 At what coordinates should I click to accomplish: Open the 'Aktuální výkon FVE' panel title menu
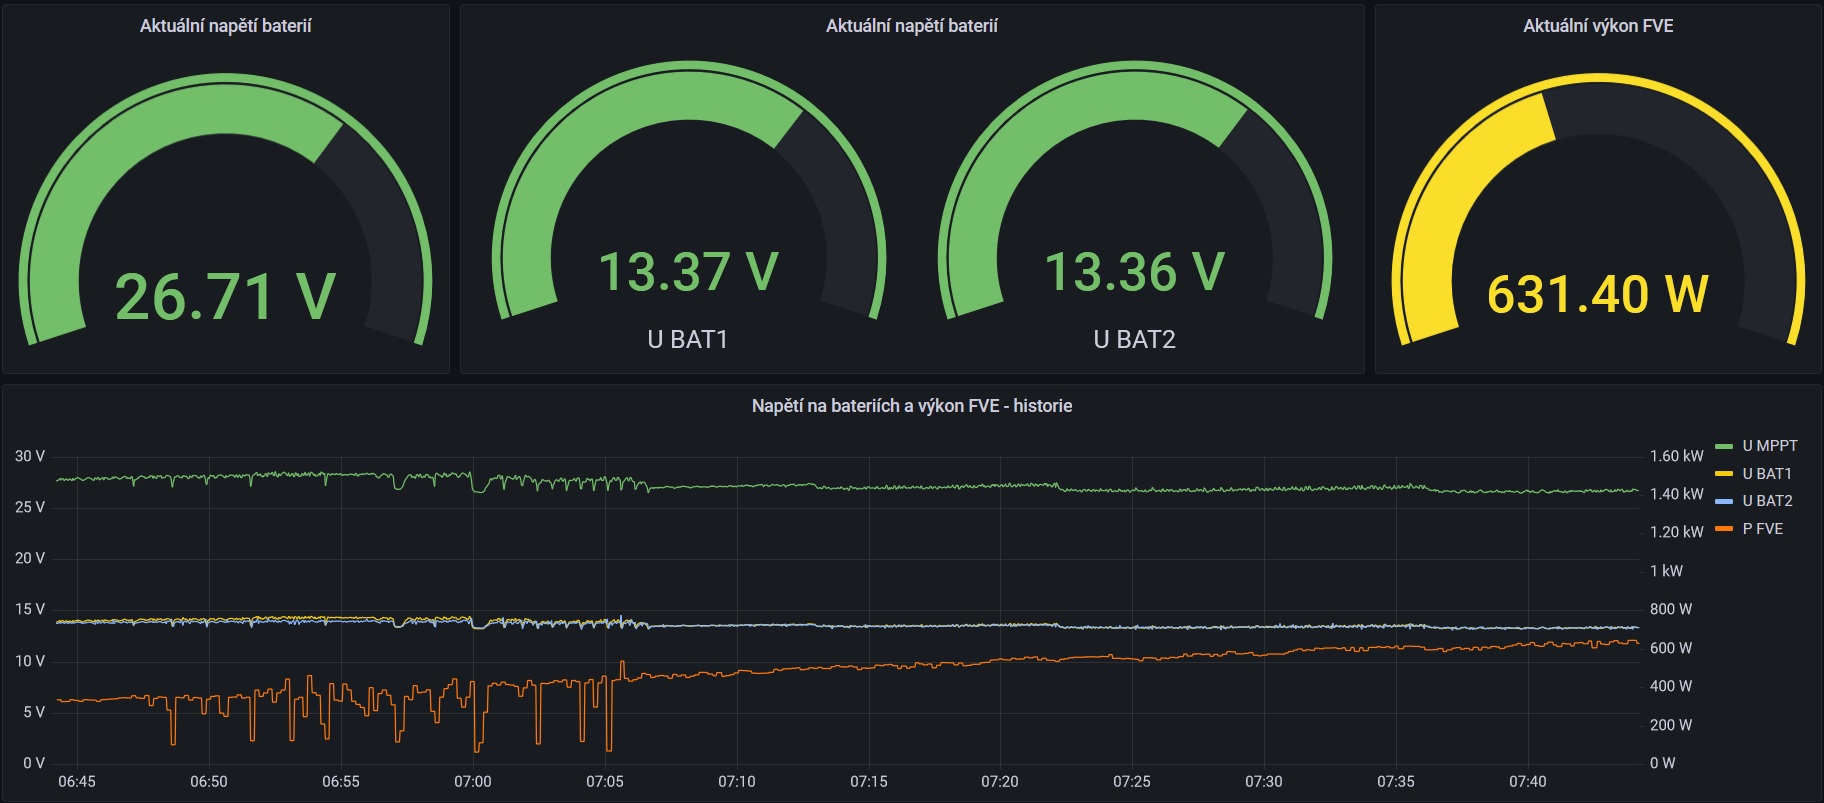[x=1598, y=26]
